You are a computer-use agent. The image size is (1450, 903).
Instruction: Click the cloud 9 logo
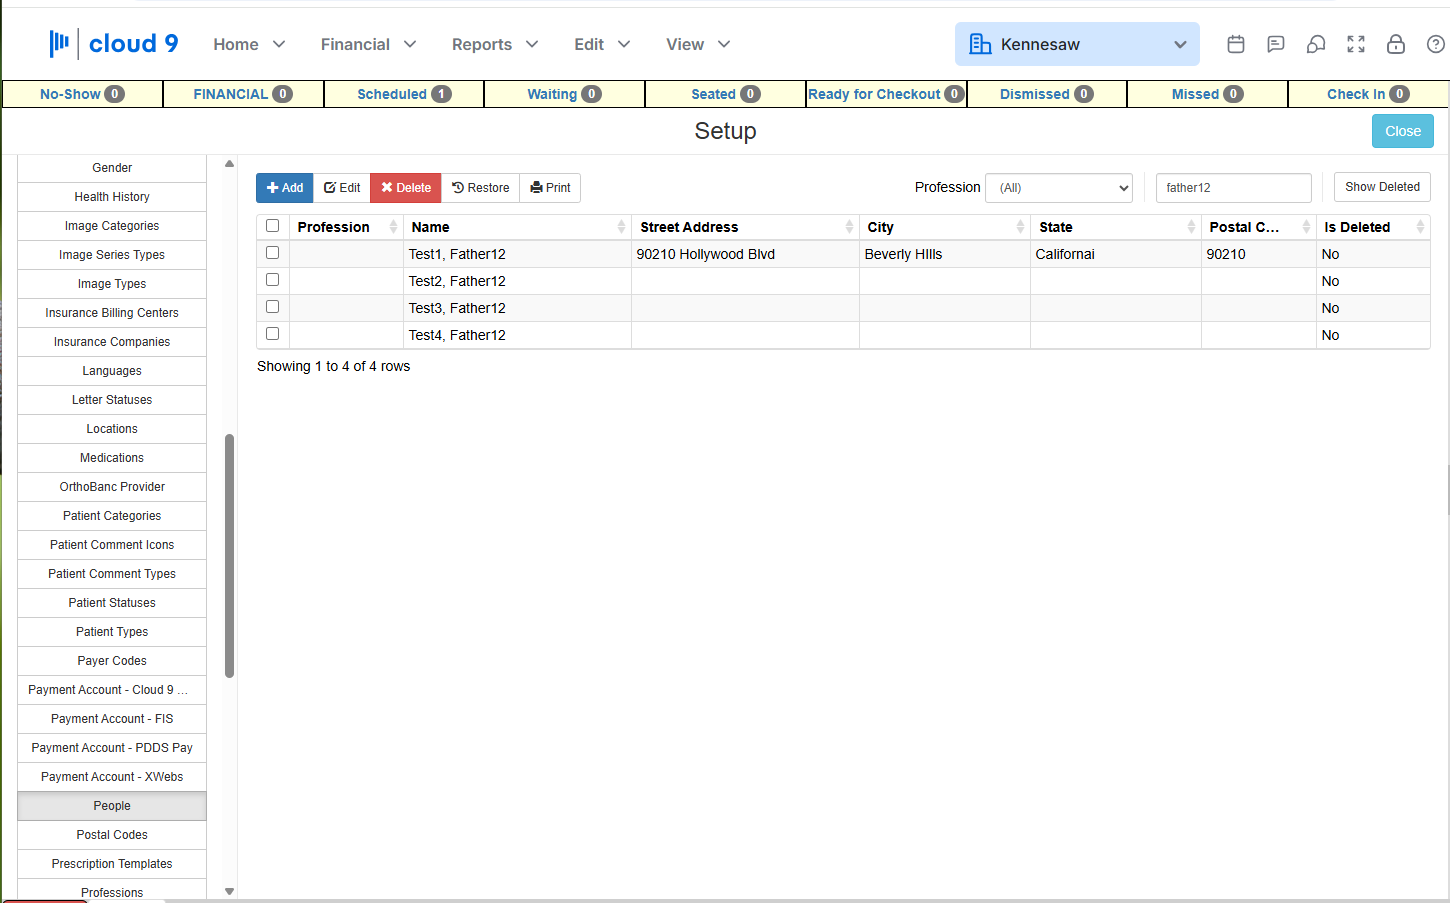114,43
